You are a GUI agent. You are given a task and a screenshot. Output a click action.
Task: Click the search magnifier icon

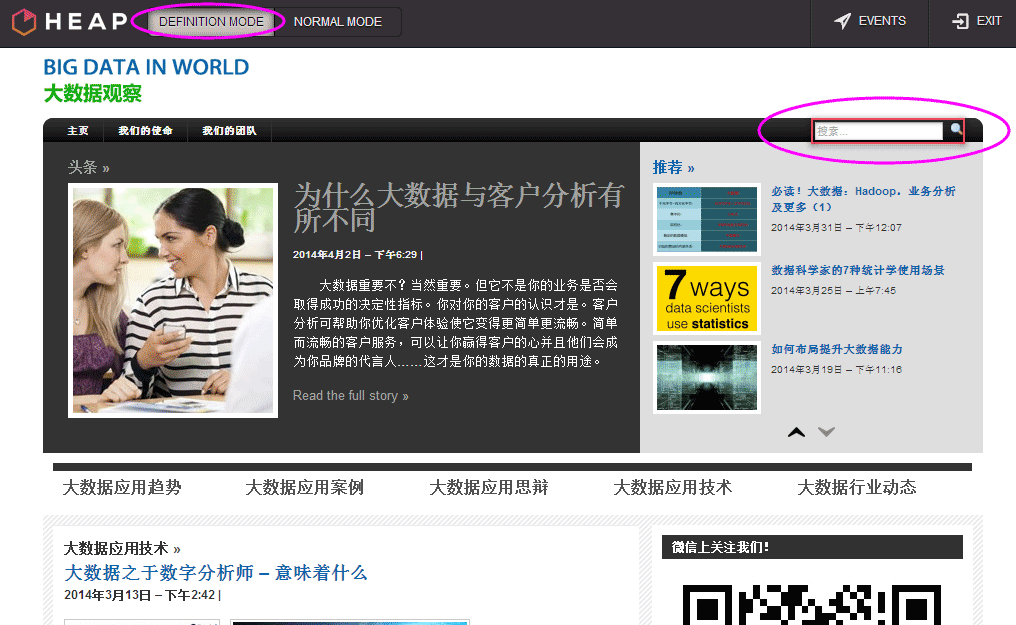[956, 130]
